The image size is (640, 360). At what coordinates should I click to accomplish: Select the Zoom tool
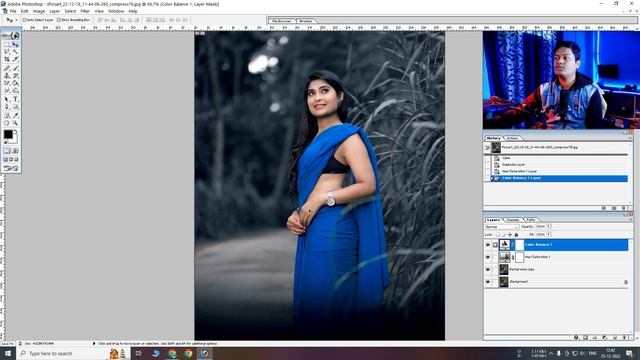point(15,122)
